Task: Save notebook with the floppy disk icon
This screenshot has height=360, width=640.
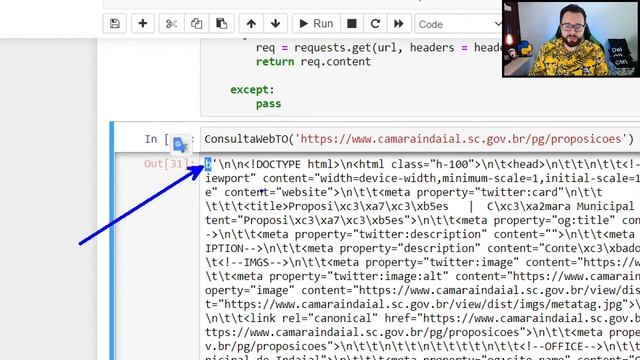Action: 115,24
